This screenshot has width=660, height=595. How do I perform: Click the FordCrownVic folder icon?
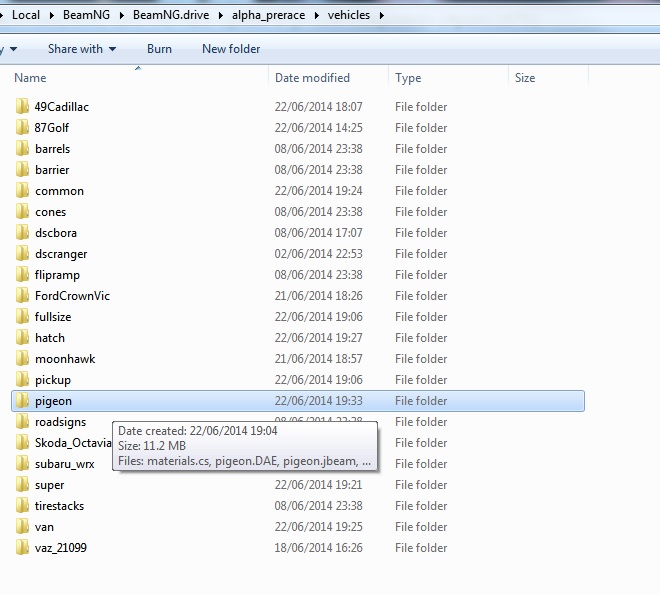pos(22,296)
